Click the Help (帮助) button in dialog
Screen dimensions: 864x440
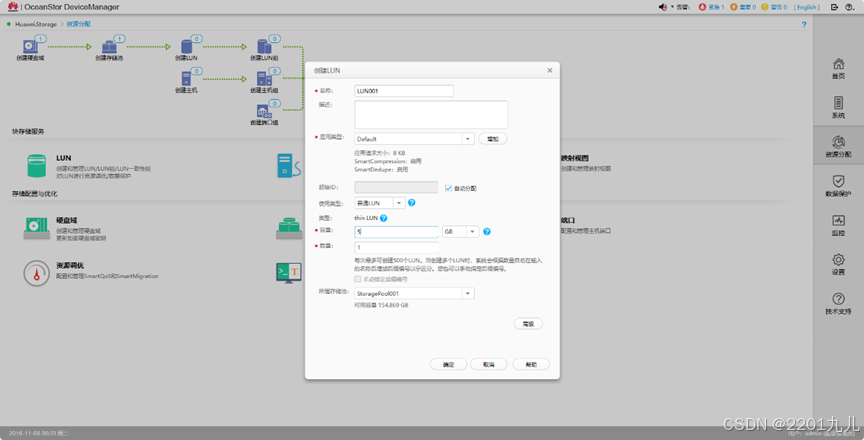pos(531,365)
